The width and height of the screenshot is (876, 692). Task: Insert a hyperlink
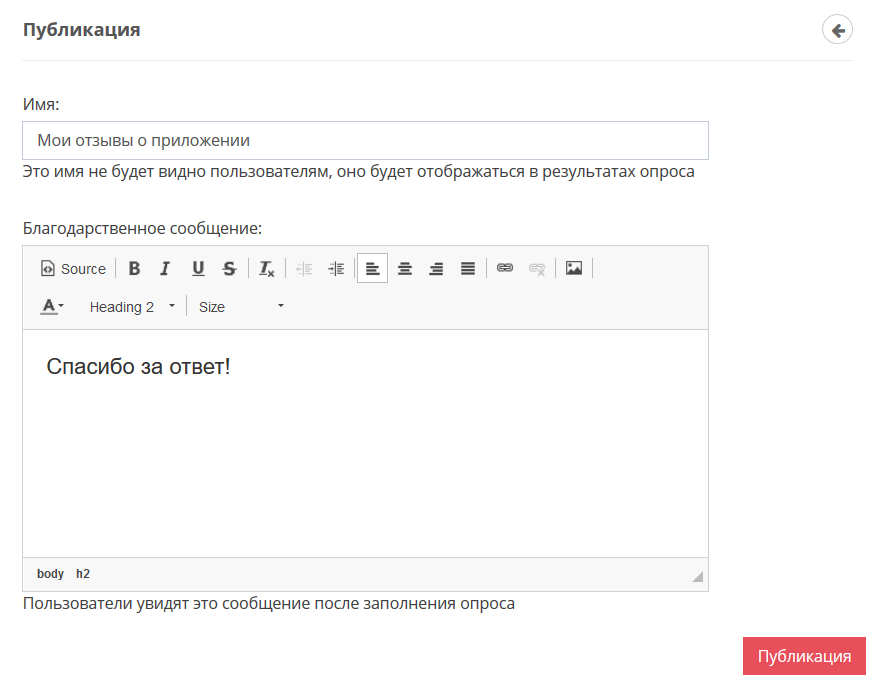(x=505, y=269)
